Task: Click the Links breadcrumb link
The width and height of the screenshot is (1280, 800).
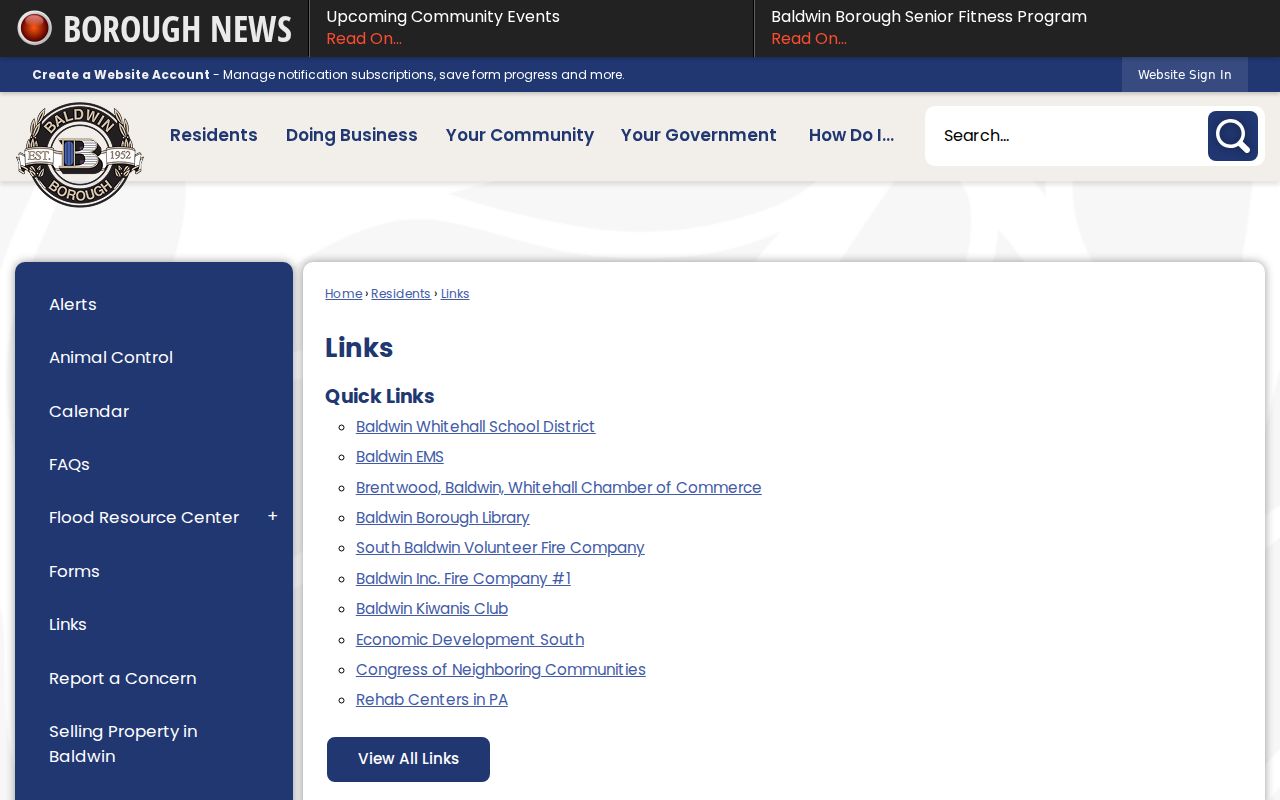Action: point(455,294)
